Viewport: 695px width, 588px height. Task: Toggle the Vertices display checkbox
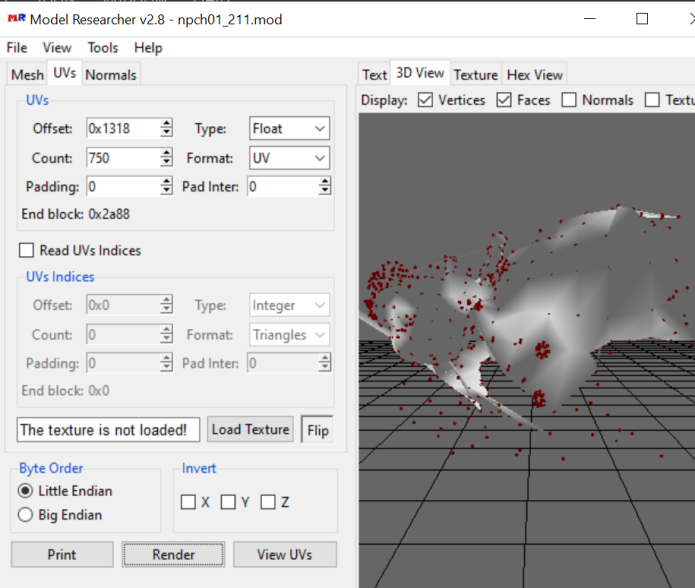click(x=425, y=100)
